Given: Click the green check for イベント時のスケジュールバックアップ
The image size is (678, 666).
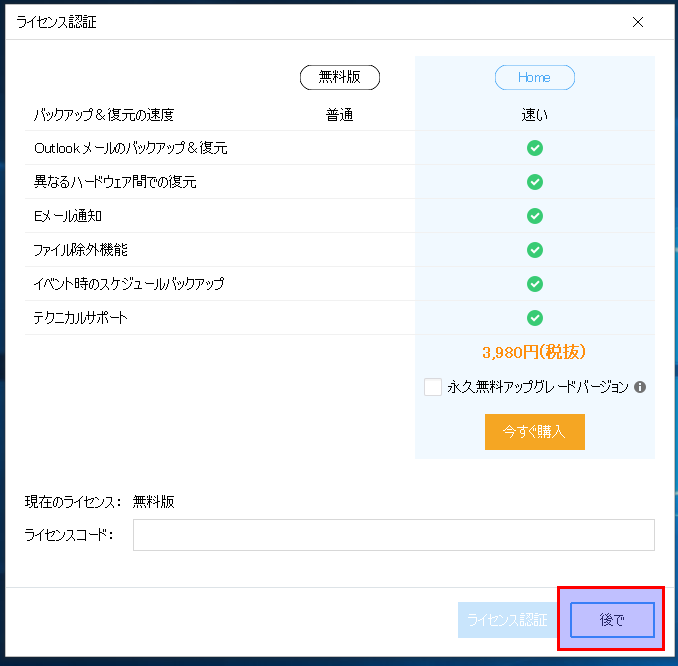Looking at the screenshot, I should (x=535, y=284).
